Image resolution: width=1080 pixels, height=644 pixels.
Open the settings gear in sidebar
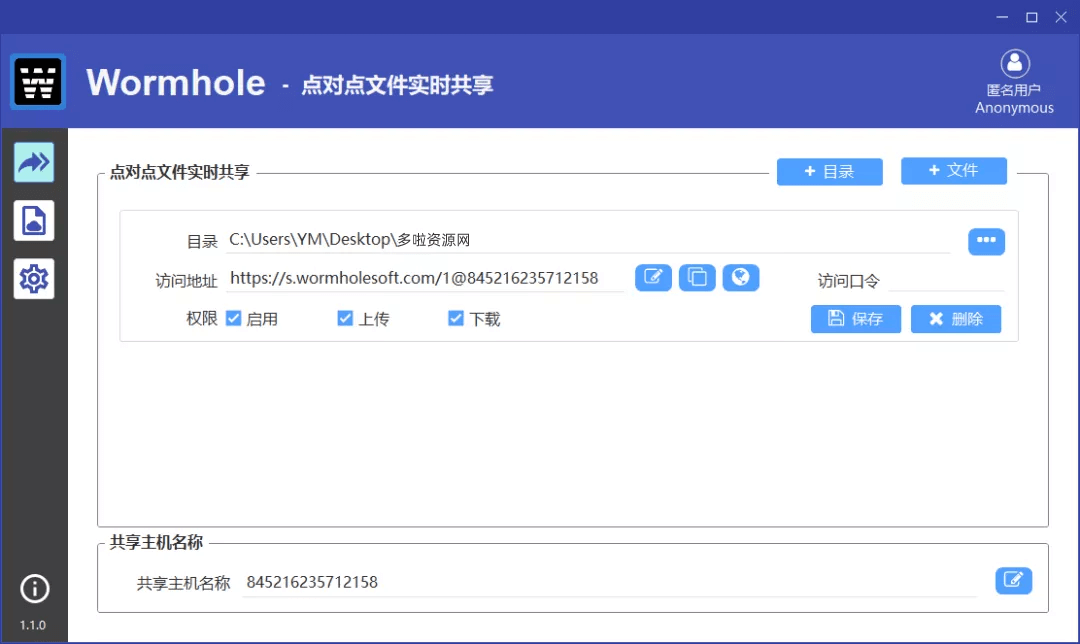[x=34, y=279]
